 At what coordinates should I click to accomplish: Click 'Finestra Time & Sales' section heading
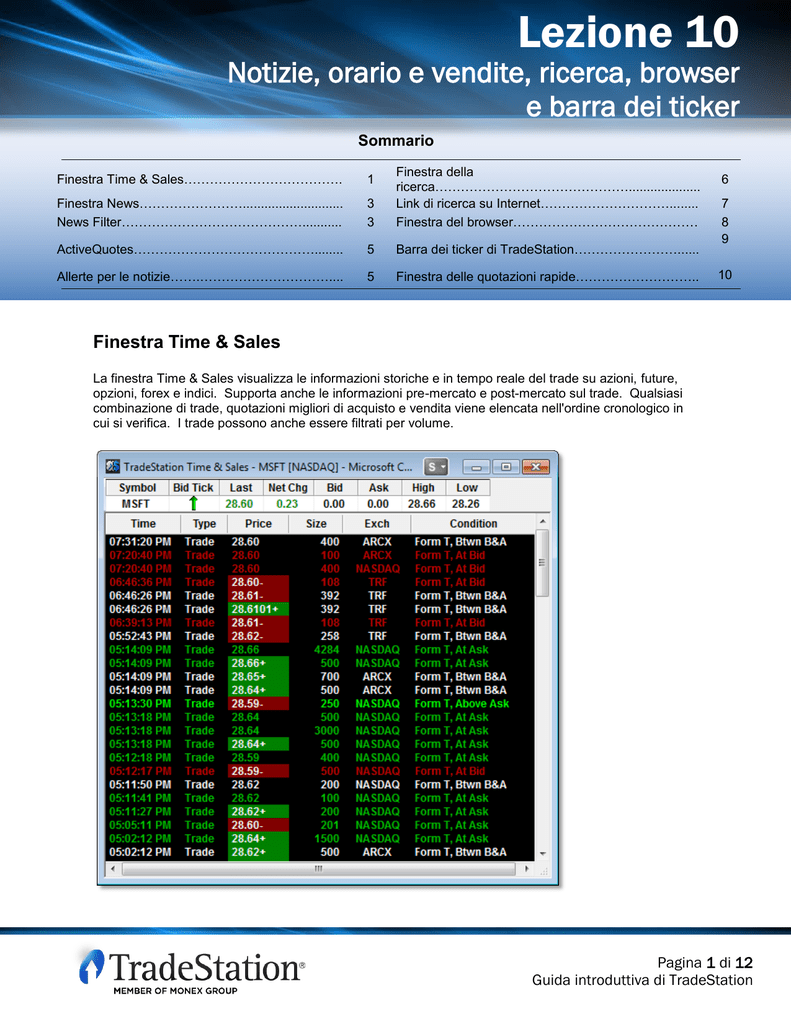(186, 342)
